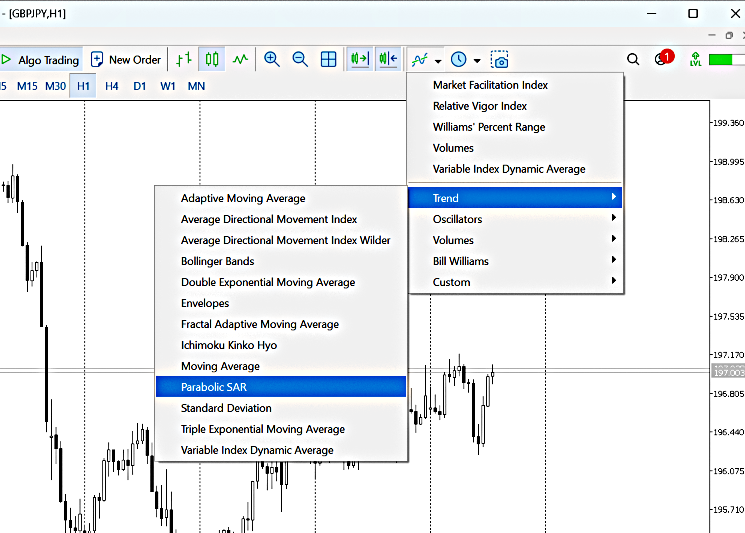Select candlestick chart style icon
The image size is (745, 533).
[212, 59]
